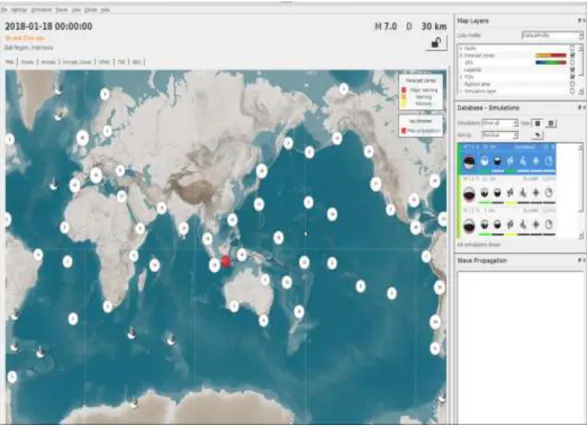Switch to the first View mode icon button
Viewport: 587px width, 428px height.
pos(538,123)
